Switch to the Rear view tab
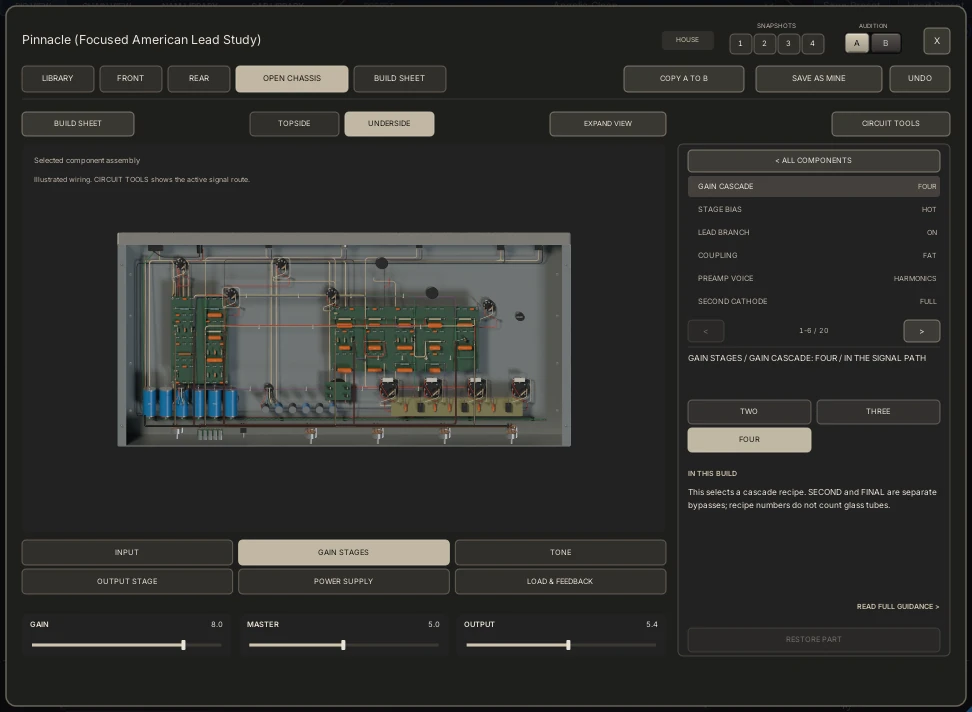This screenshot has width=972, height=712. pyautogui.click(x=199, y=79)
